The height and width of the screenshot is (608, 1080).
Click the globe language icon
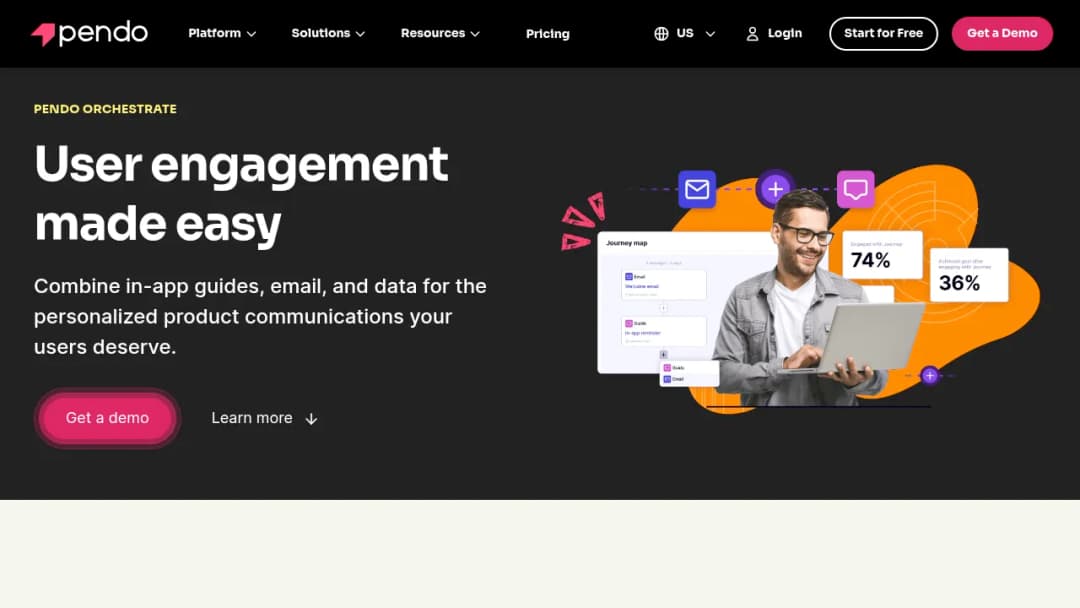[x=661, y=34]
